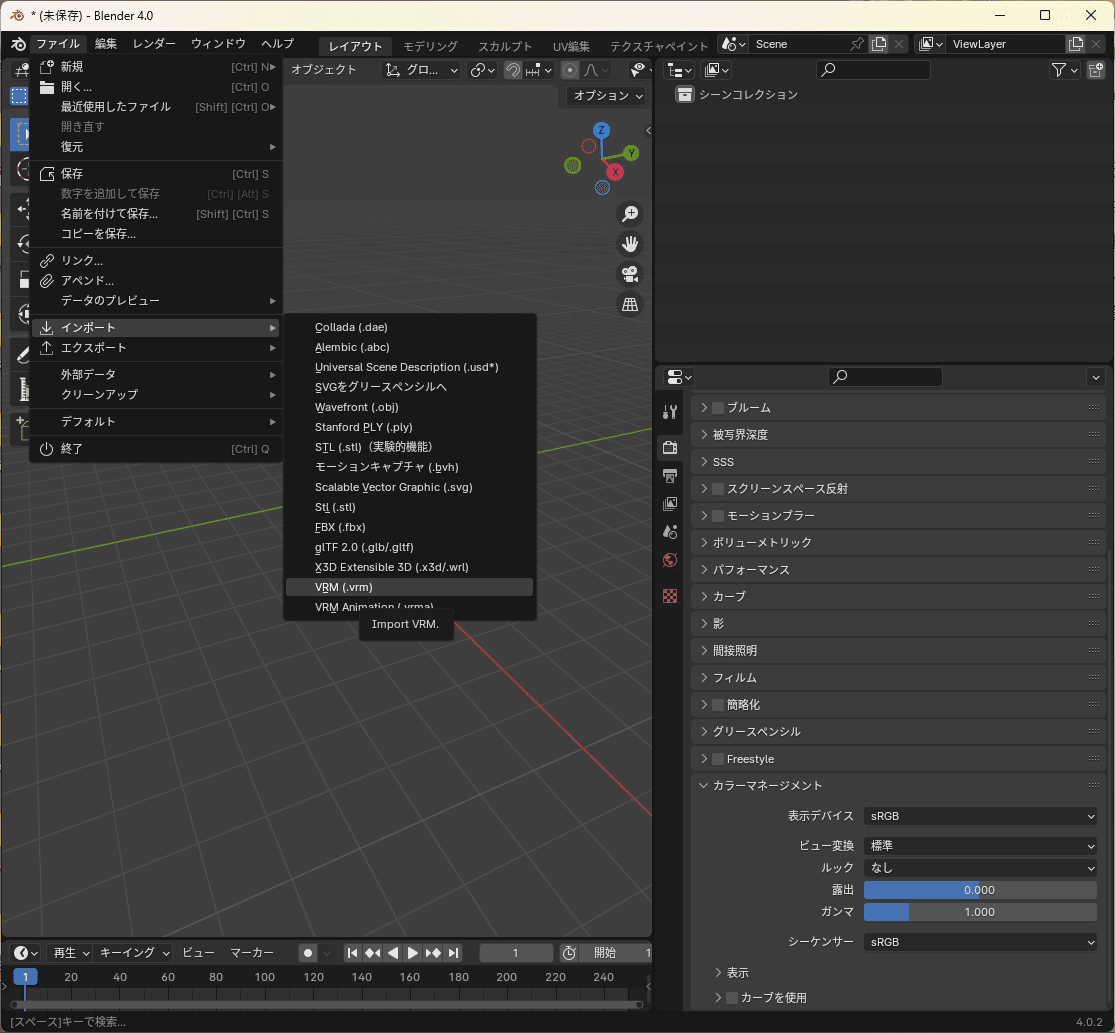The width and height of the screenshot is (1115, 1033).
Task: Jump to timeline end frame
Action: pyautogui.click(x=454, y=953)
